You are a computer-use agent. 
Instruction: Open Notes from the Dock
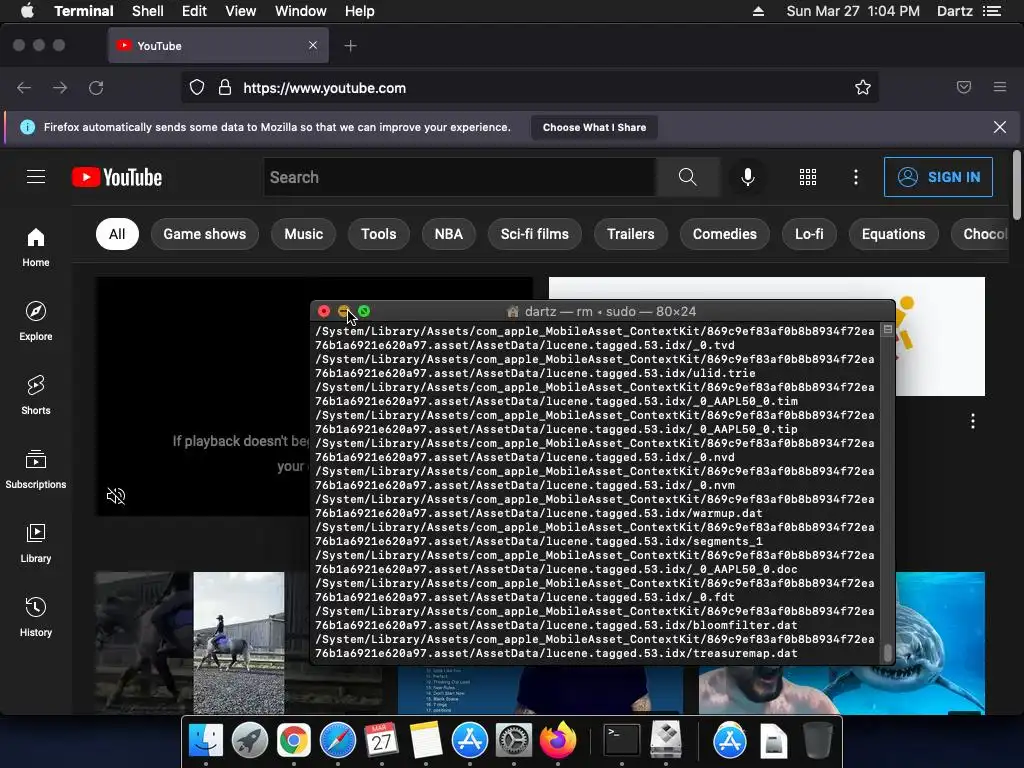pos(426,741)
